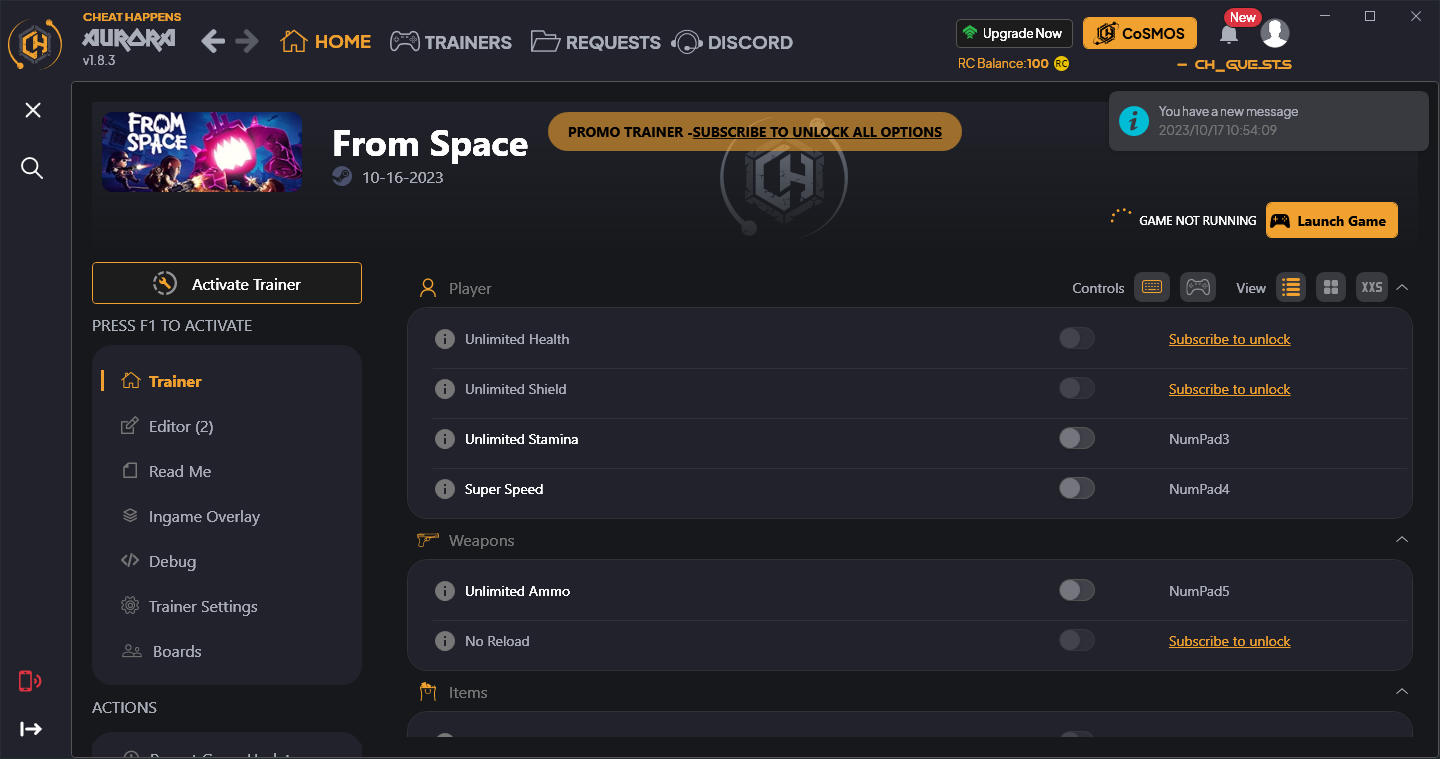Toggle No Reload switch
The width and height of the screenshot is (1440, 759).
pyautogui.click(x=1077, y=640)
